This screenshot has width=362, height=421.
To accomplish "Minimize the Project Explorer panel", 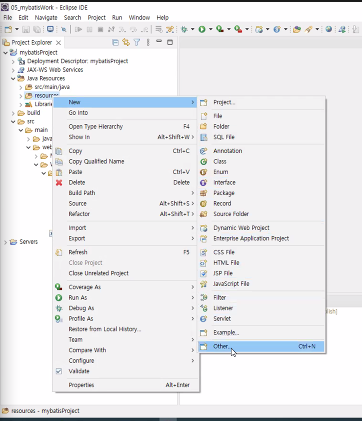I will coord(159,42).
